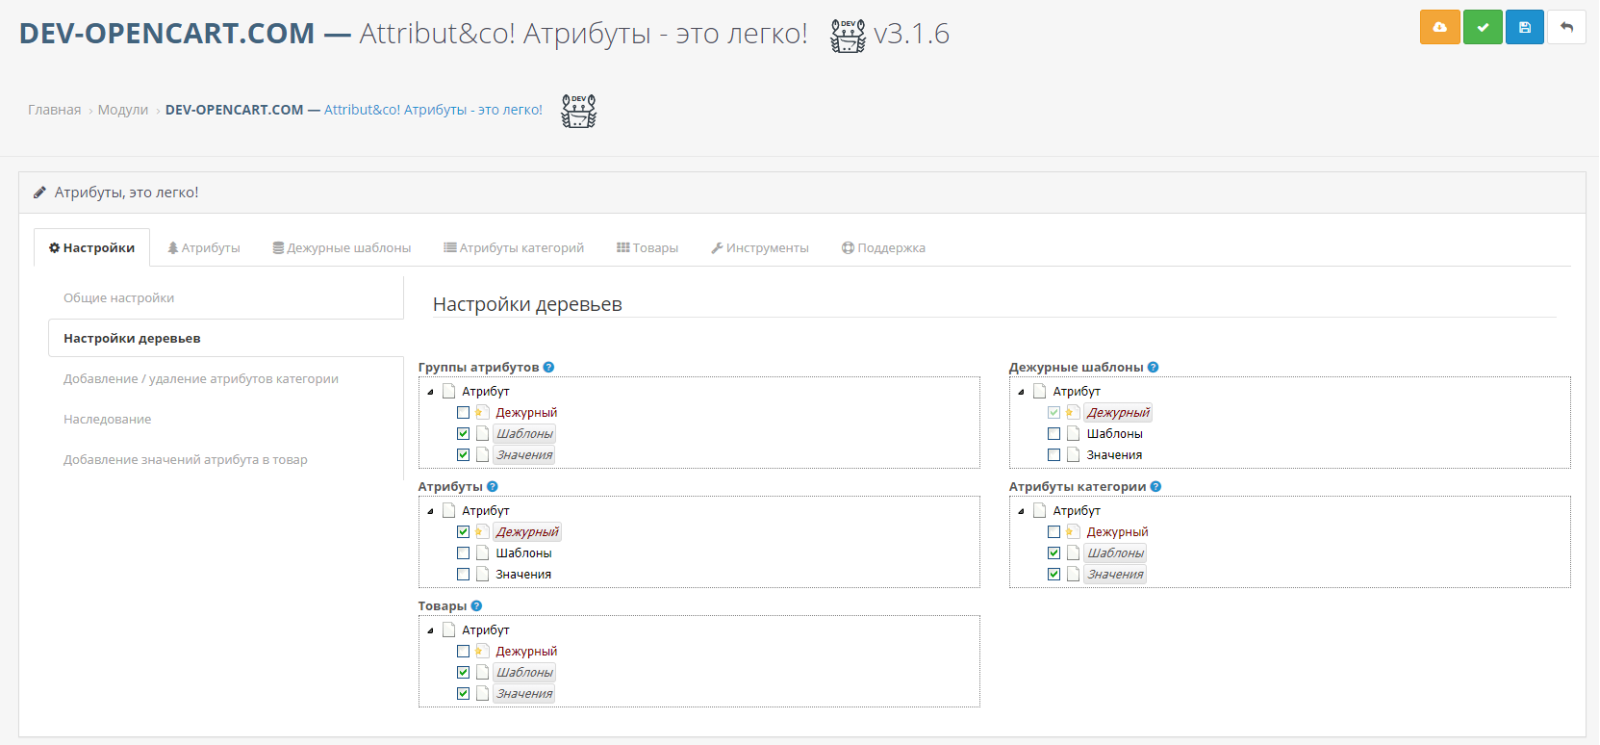The image size is (1600, 745).
Task: Select Настройки деревьев in side menu
Action: [x=226, y=338]
